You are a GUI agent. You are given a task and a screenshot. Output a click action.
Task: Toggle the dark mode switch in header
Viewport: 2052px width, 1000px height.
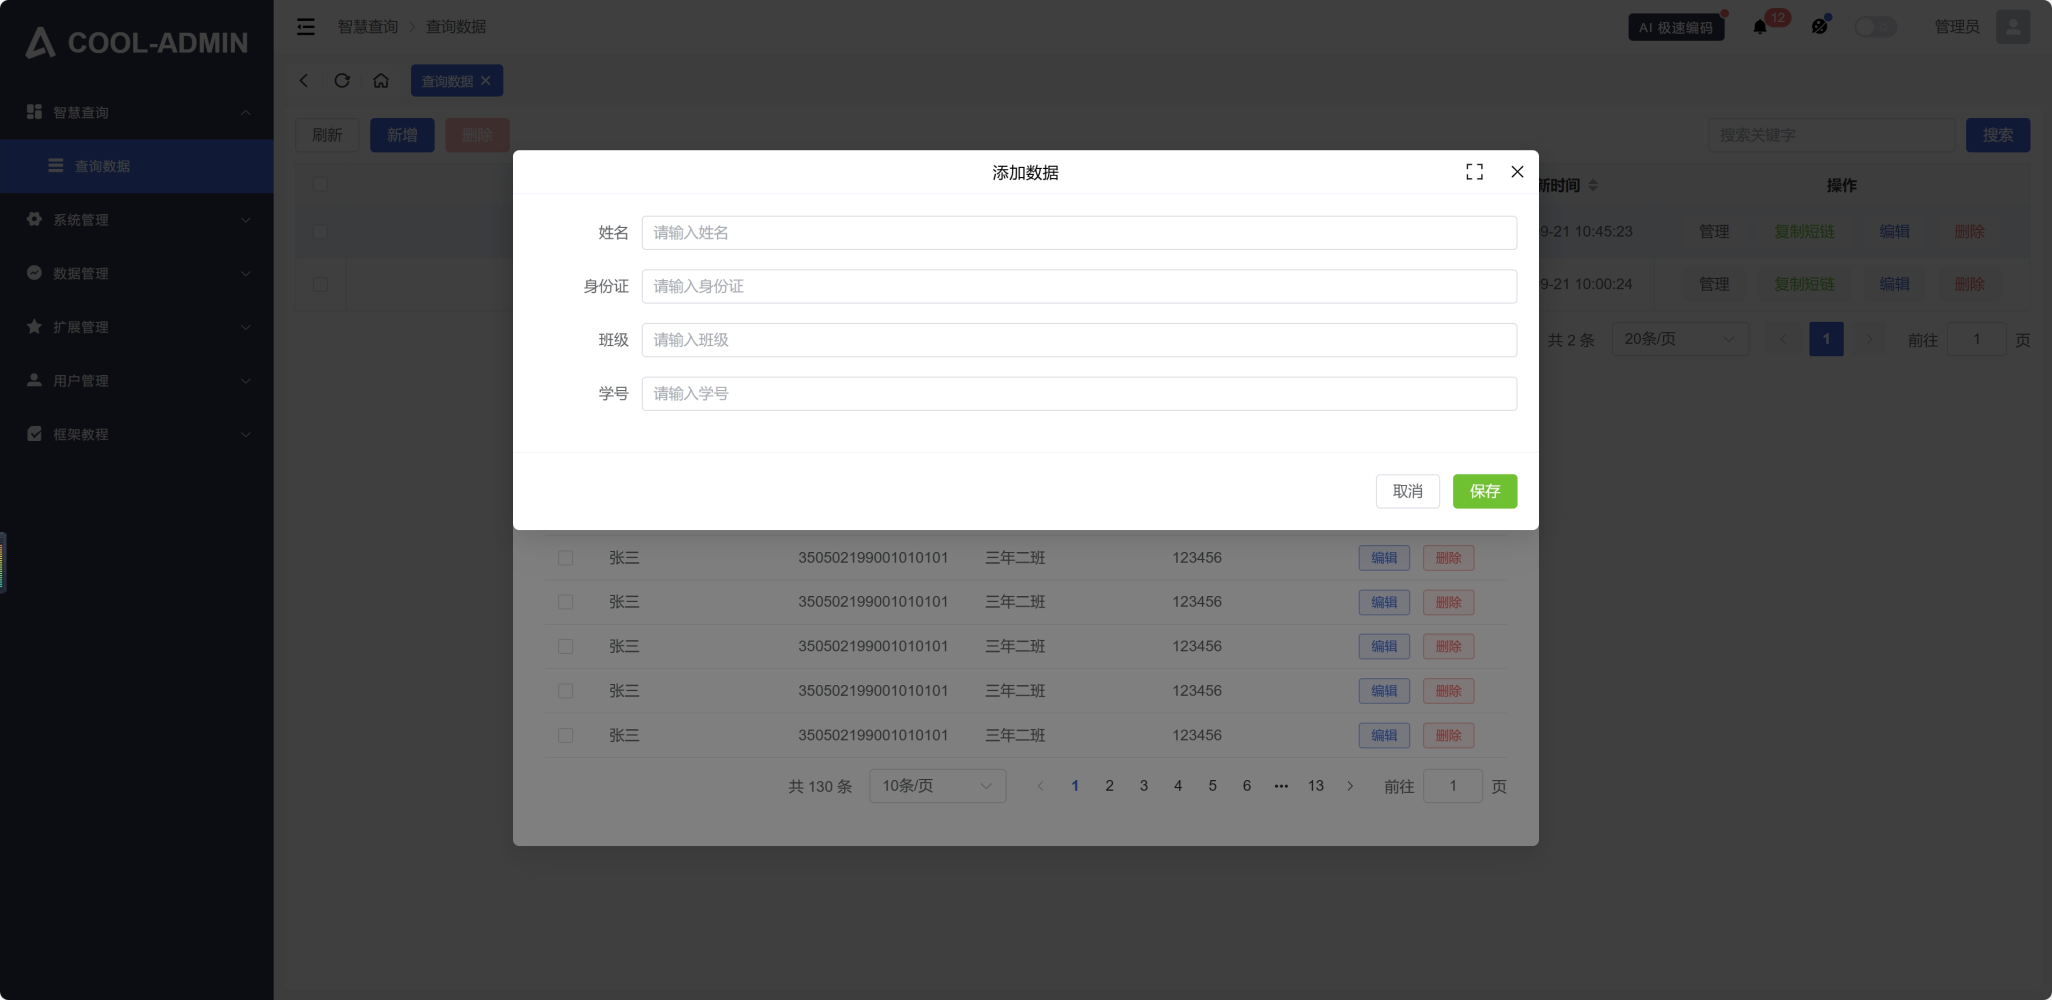tap(1875, 27)
